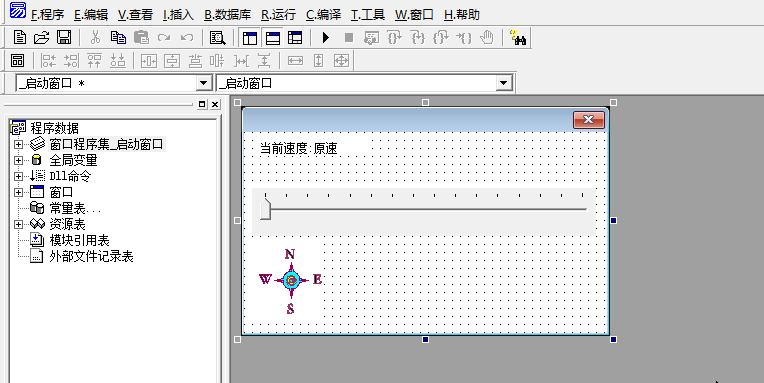Close the left program data panel
Viewport: 764px width, 383px height.
[x=215, y=104]
